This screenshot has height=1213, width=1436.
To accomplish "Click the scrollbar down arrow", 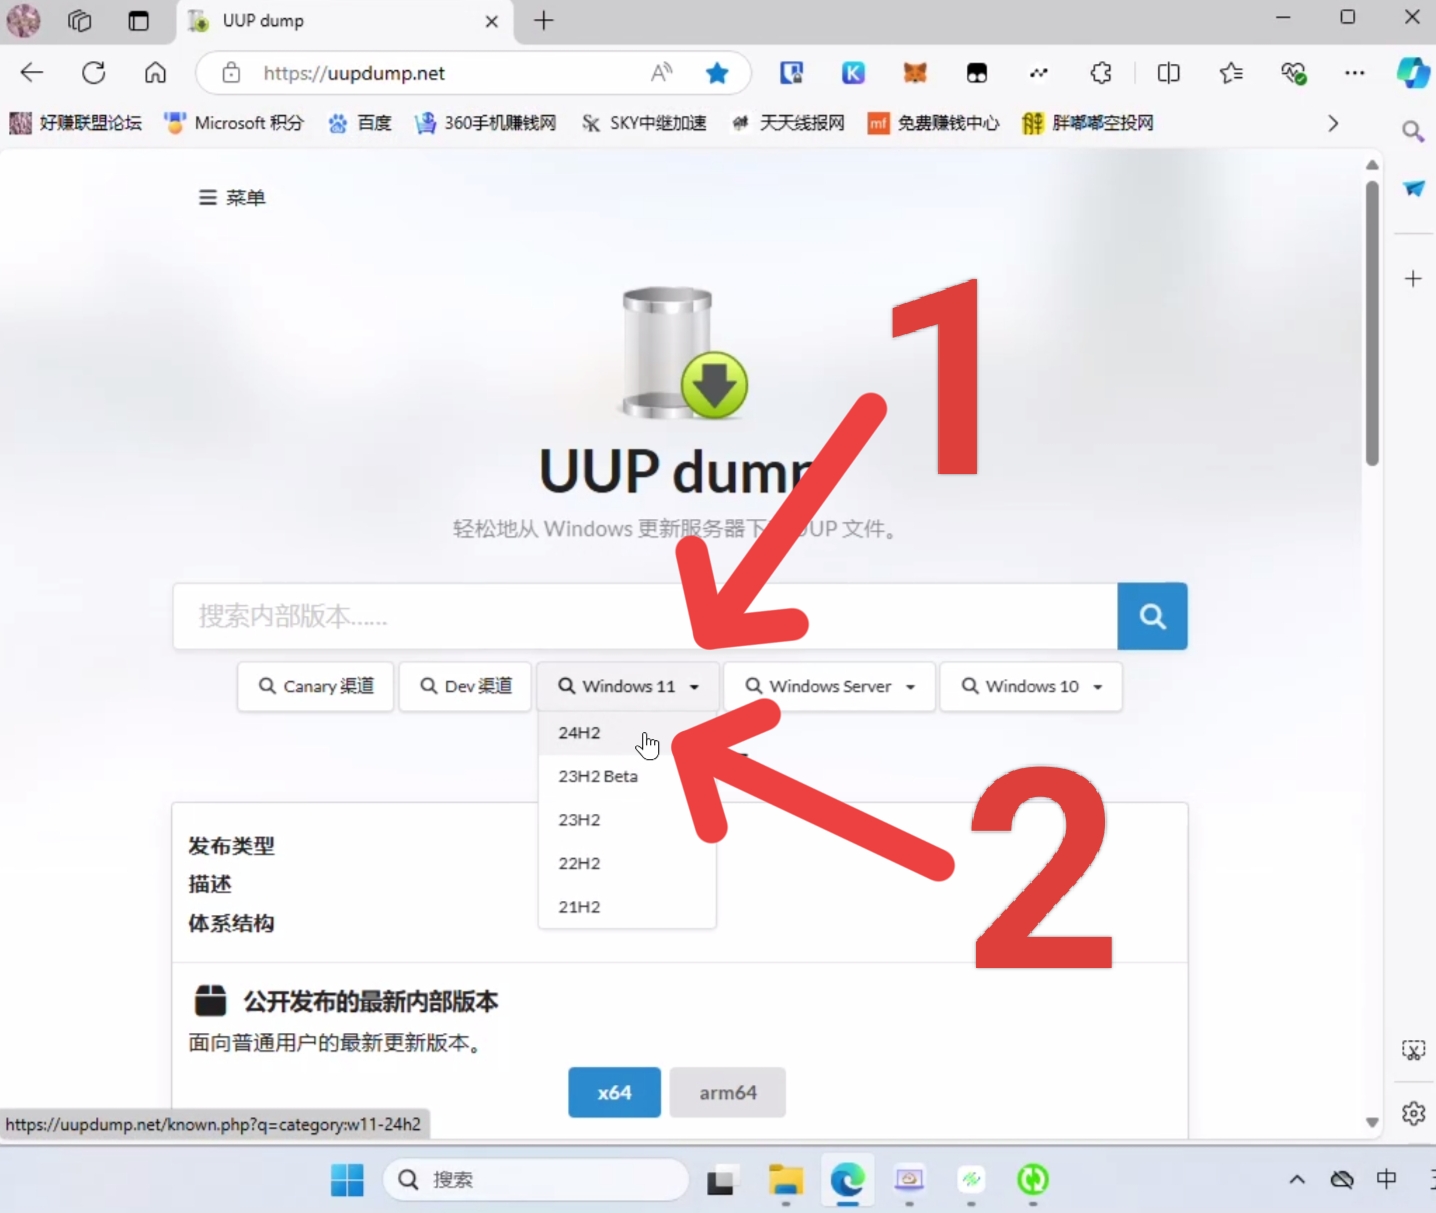I will coord(1372,1123).
